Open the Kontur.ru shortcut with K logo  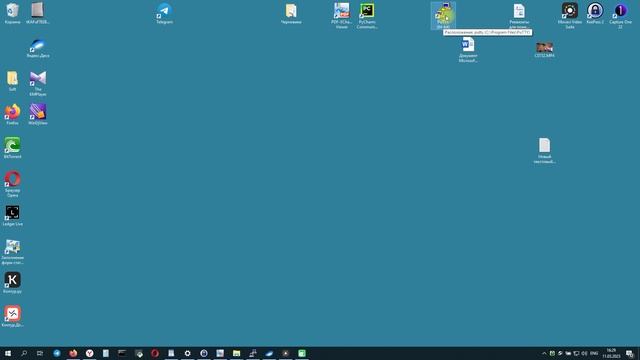pyautogui.click(x=12, y=282)
